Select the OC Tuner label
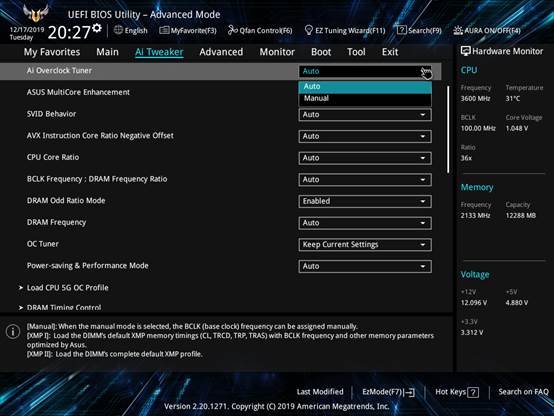Image resolution: width=554 pixels, height=416 pixels. [x=43, y=244]
